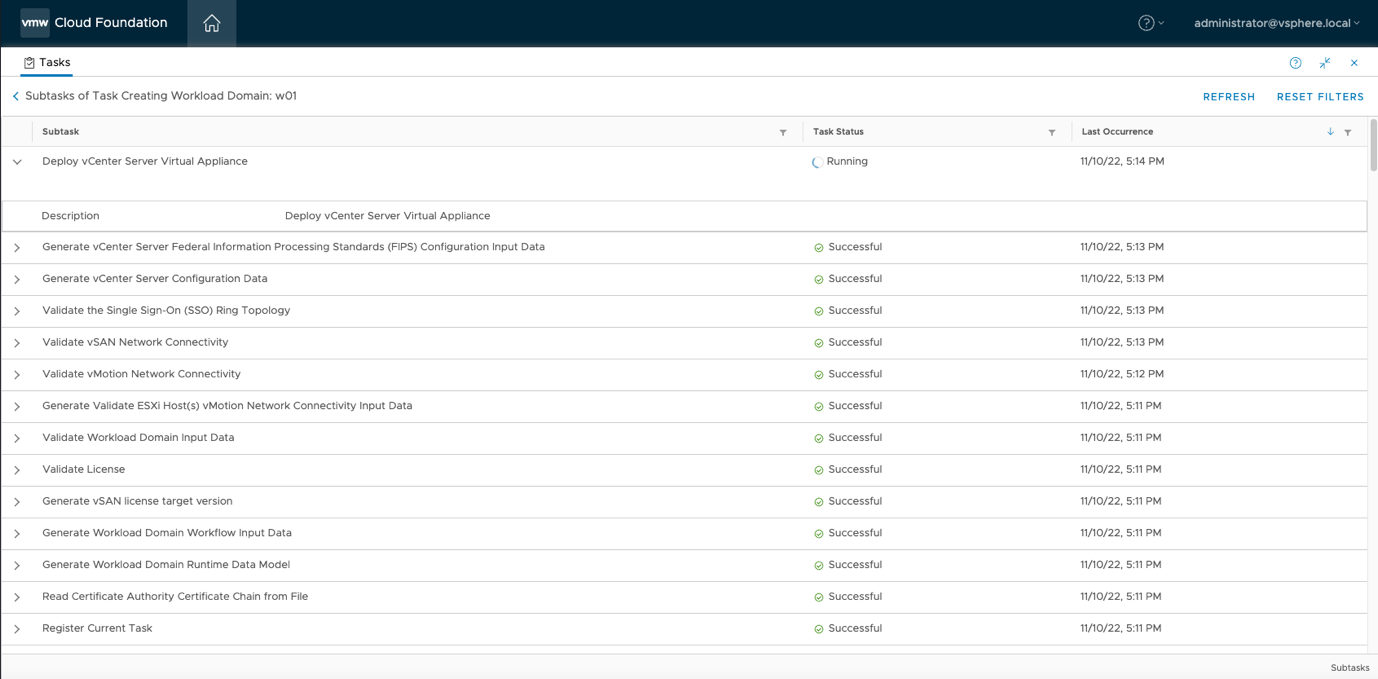Expand the Generate Validate ESXi Host(s) vMotion row
The image size is (1378, 679).
(17, 406)
